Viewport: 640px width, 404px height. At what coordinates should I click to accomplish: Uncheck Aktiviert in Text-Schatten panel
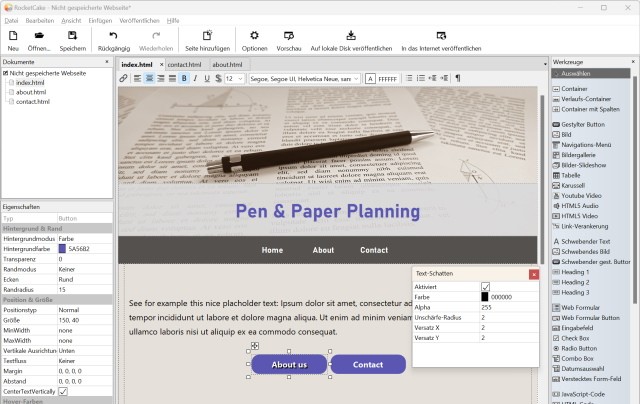(x=485, y=286)
